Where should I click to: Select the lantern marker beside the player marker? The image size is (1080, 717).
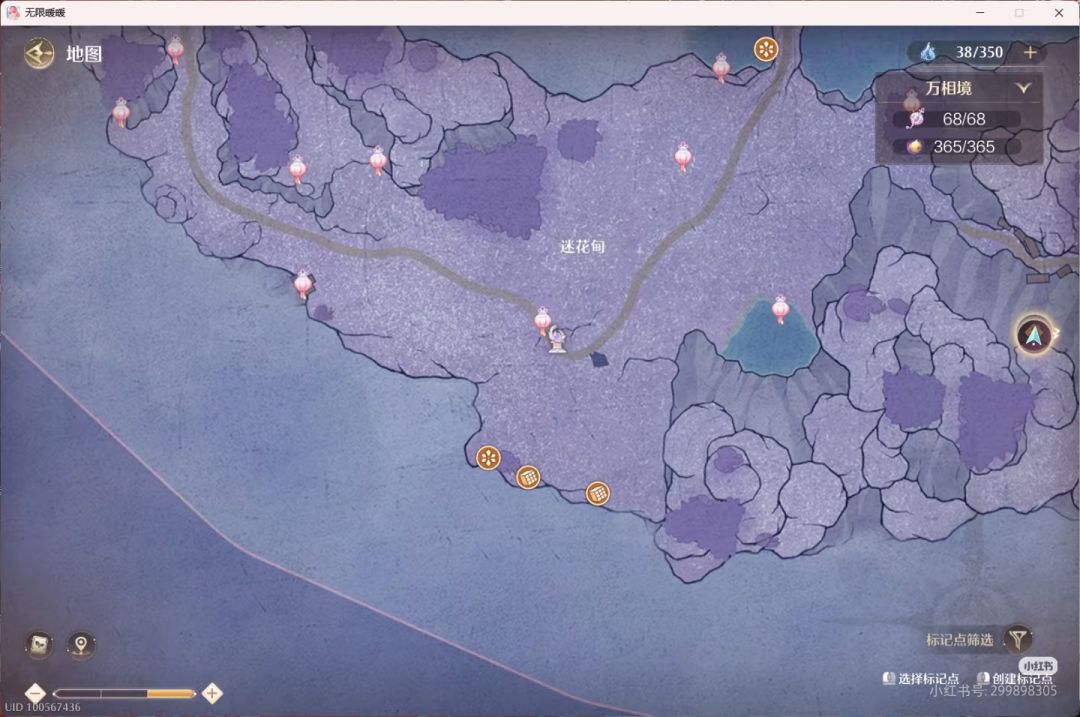[543, 322]
